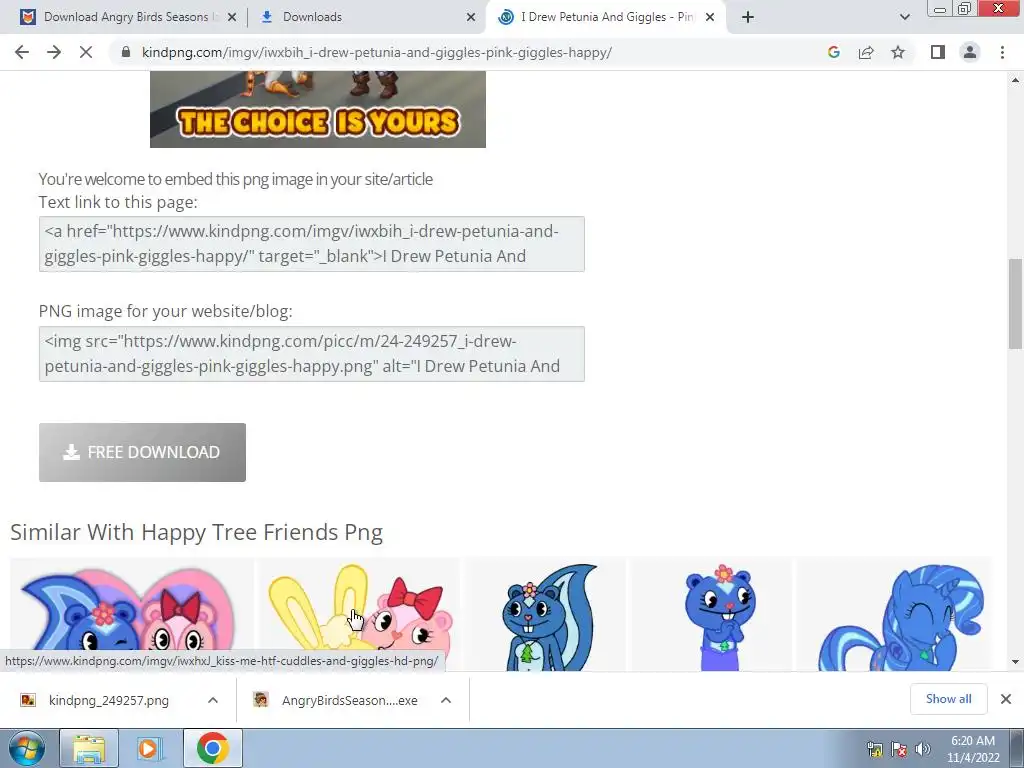The image size is (1024, 768).
Task: Click Show all downloads
Action: coord(948,699)
